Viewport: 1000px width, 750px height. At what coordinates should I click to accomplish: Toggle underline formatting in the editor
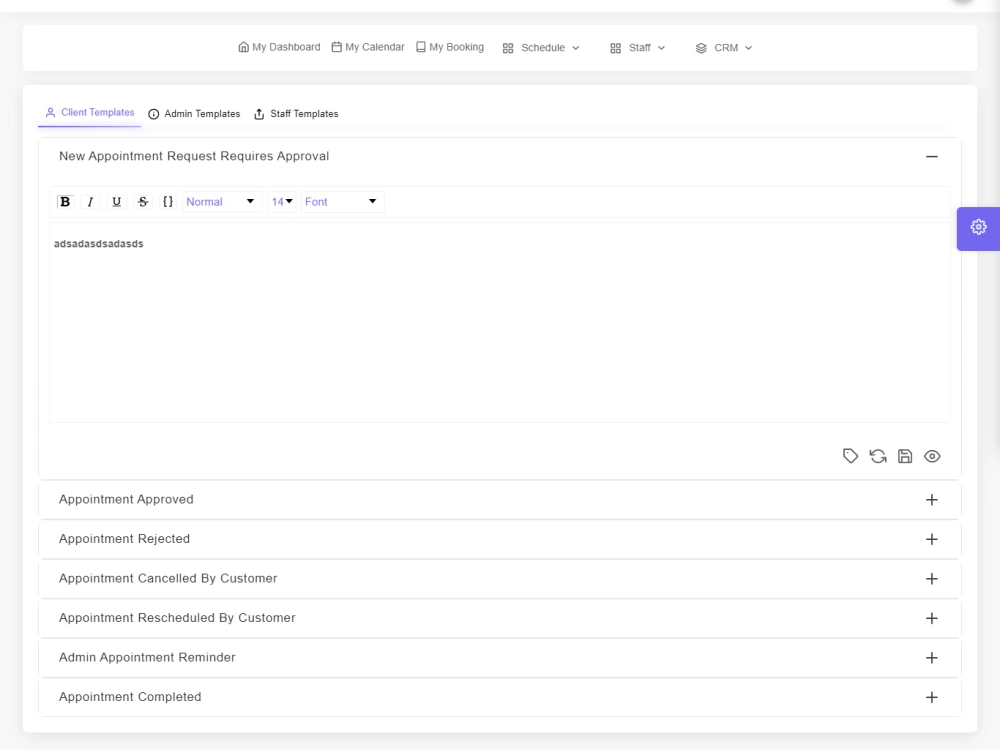117,202
